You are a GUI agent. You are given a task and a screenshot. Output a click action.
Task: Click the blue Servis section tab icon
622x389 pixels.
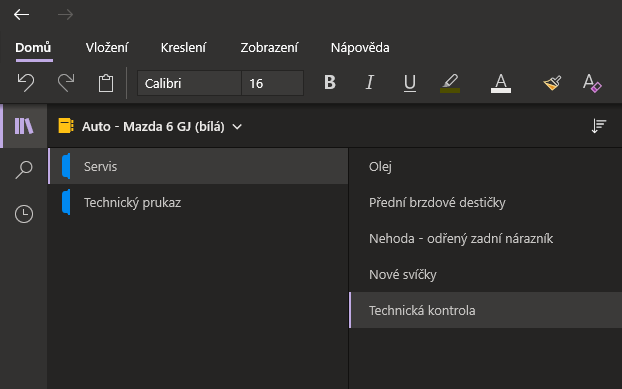[x=66, y=166]
